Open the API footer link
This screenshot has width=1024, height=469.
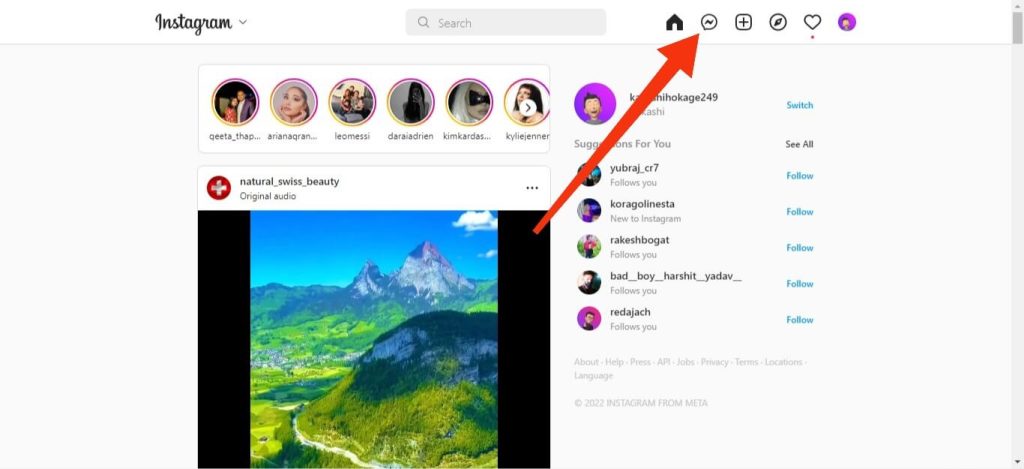coord(664,362)
